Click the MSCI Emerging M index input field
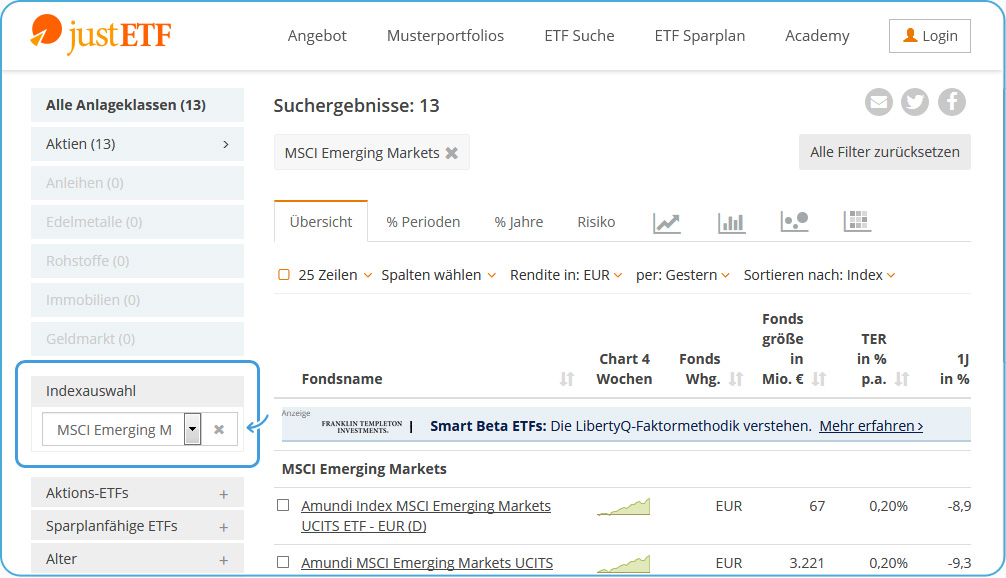This screenshot has height=578, width=1006. (114, 430)
